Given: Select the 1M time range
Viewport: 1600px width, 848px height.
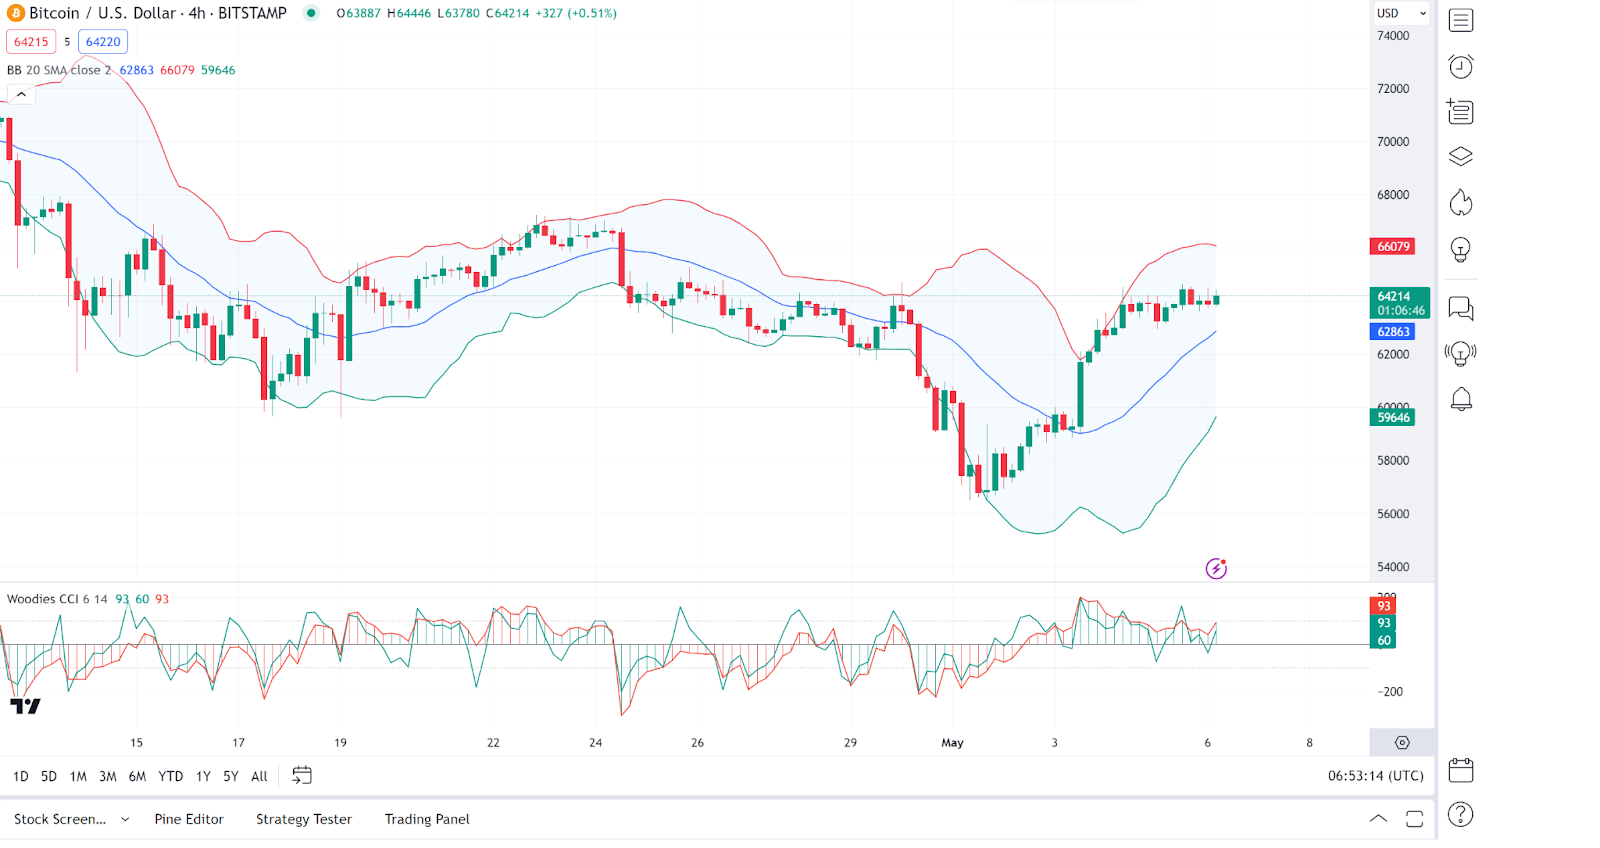Looking at the screenshot, I should pyautogui.click(x=78, y=776).
